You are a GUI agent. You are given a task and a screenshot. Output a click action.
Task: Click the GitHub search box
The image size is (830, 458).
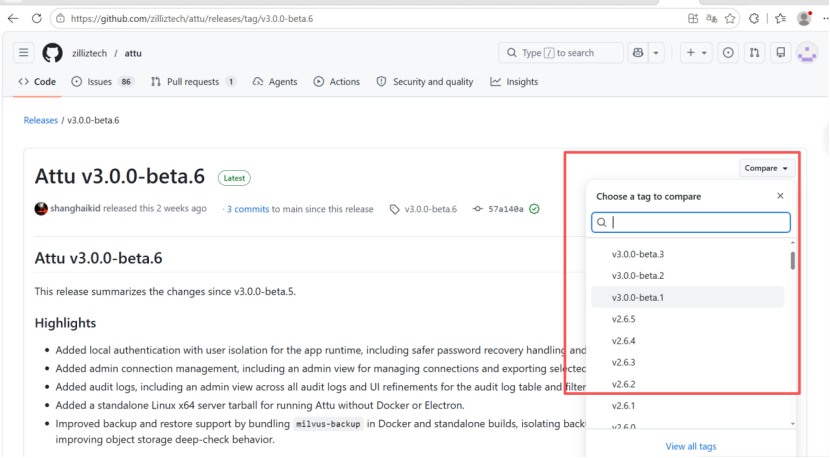click(x=561, y=52)
